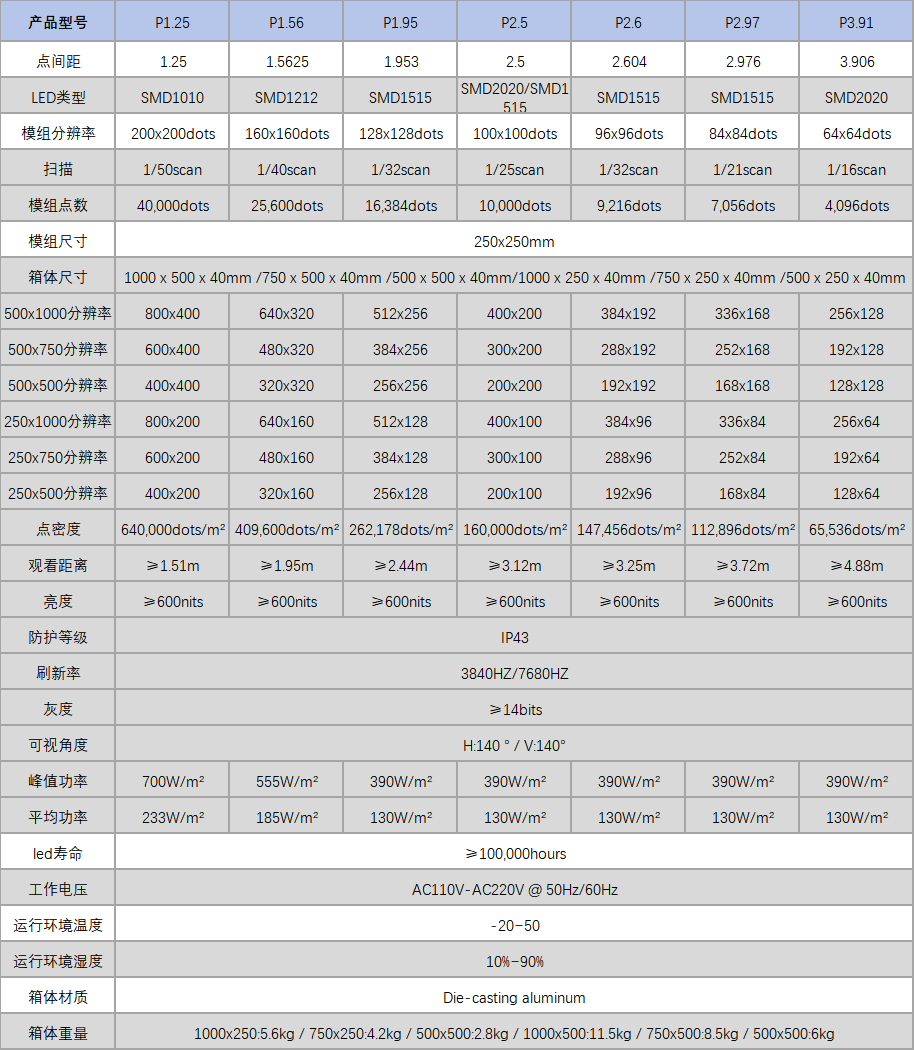Image resolution: width=914 pixels, height=1050 pixels.
Task: Click the 1/21scan cell
Action: click(x=742, y=169)
